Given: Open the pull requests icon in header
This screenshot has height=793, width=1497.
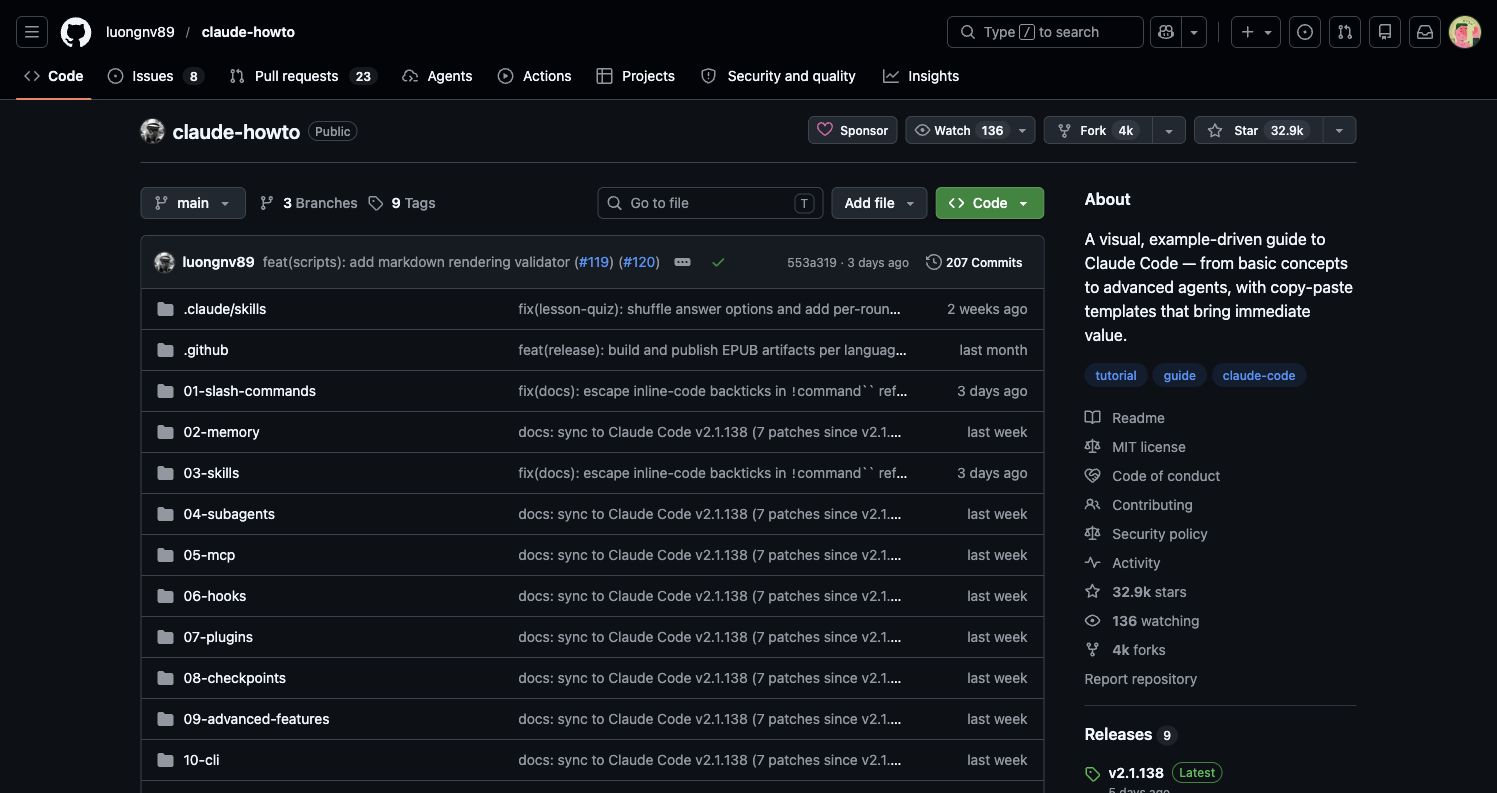Looking at the screenshot, I should (x=1345, y=32).
